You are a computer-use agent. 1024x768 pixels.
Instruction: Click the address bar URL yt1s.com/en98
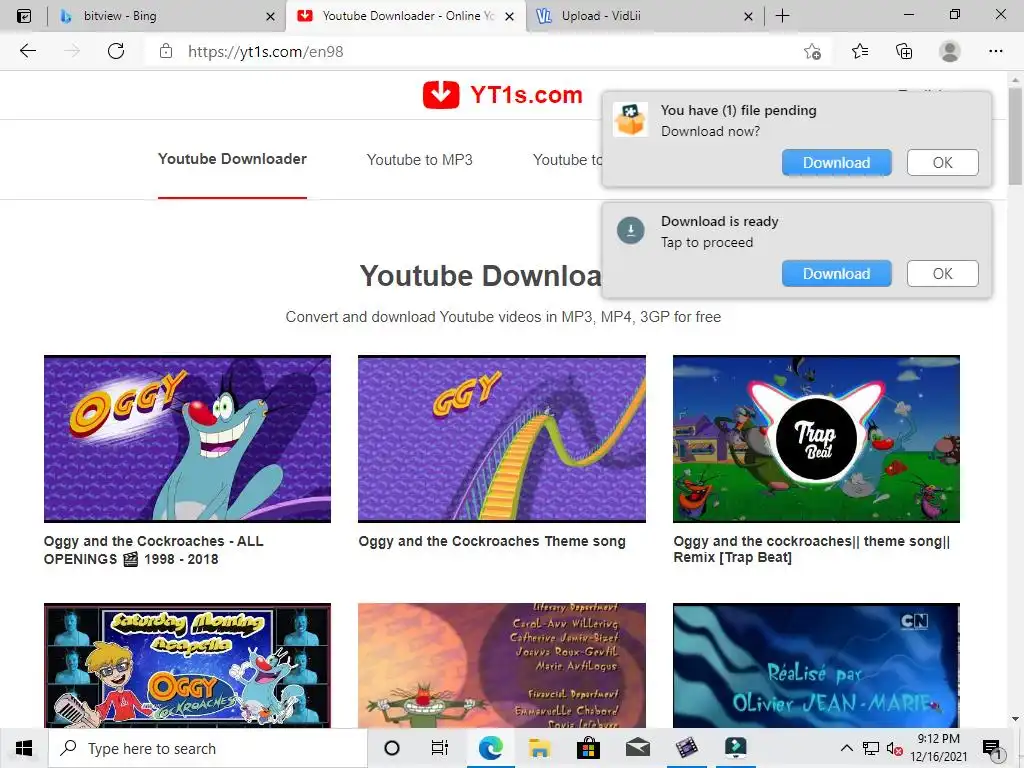point(266,52)
